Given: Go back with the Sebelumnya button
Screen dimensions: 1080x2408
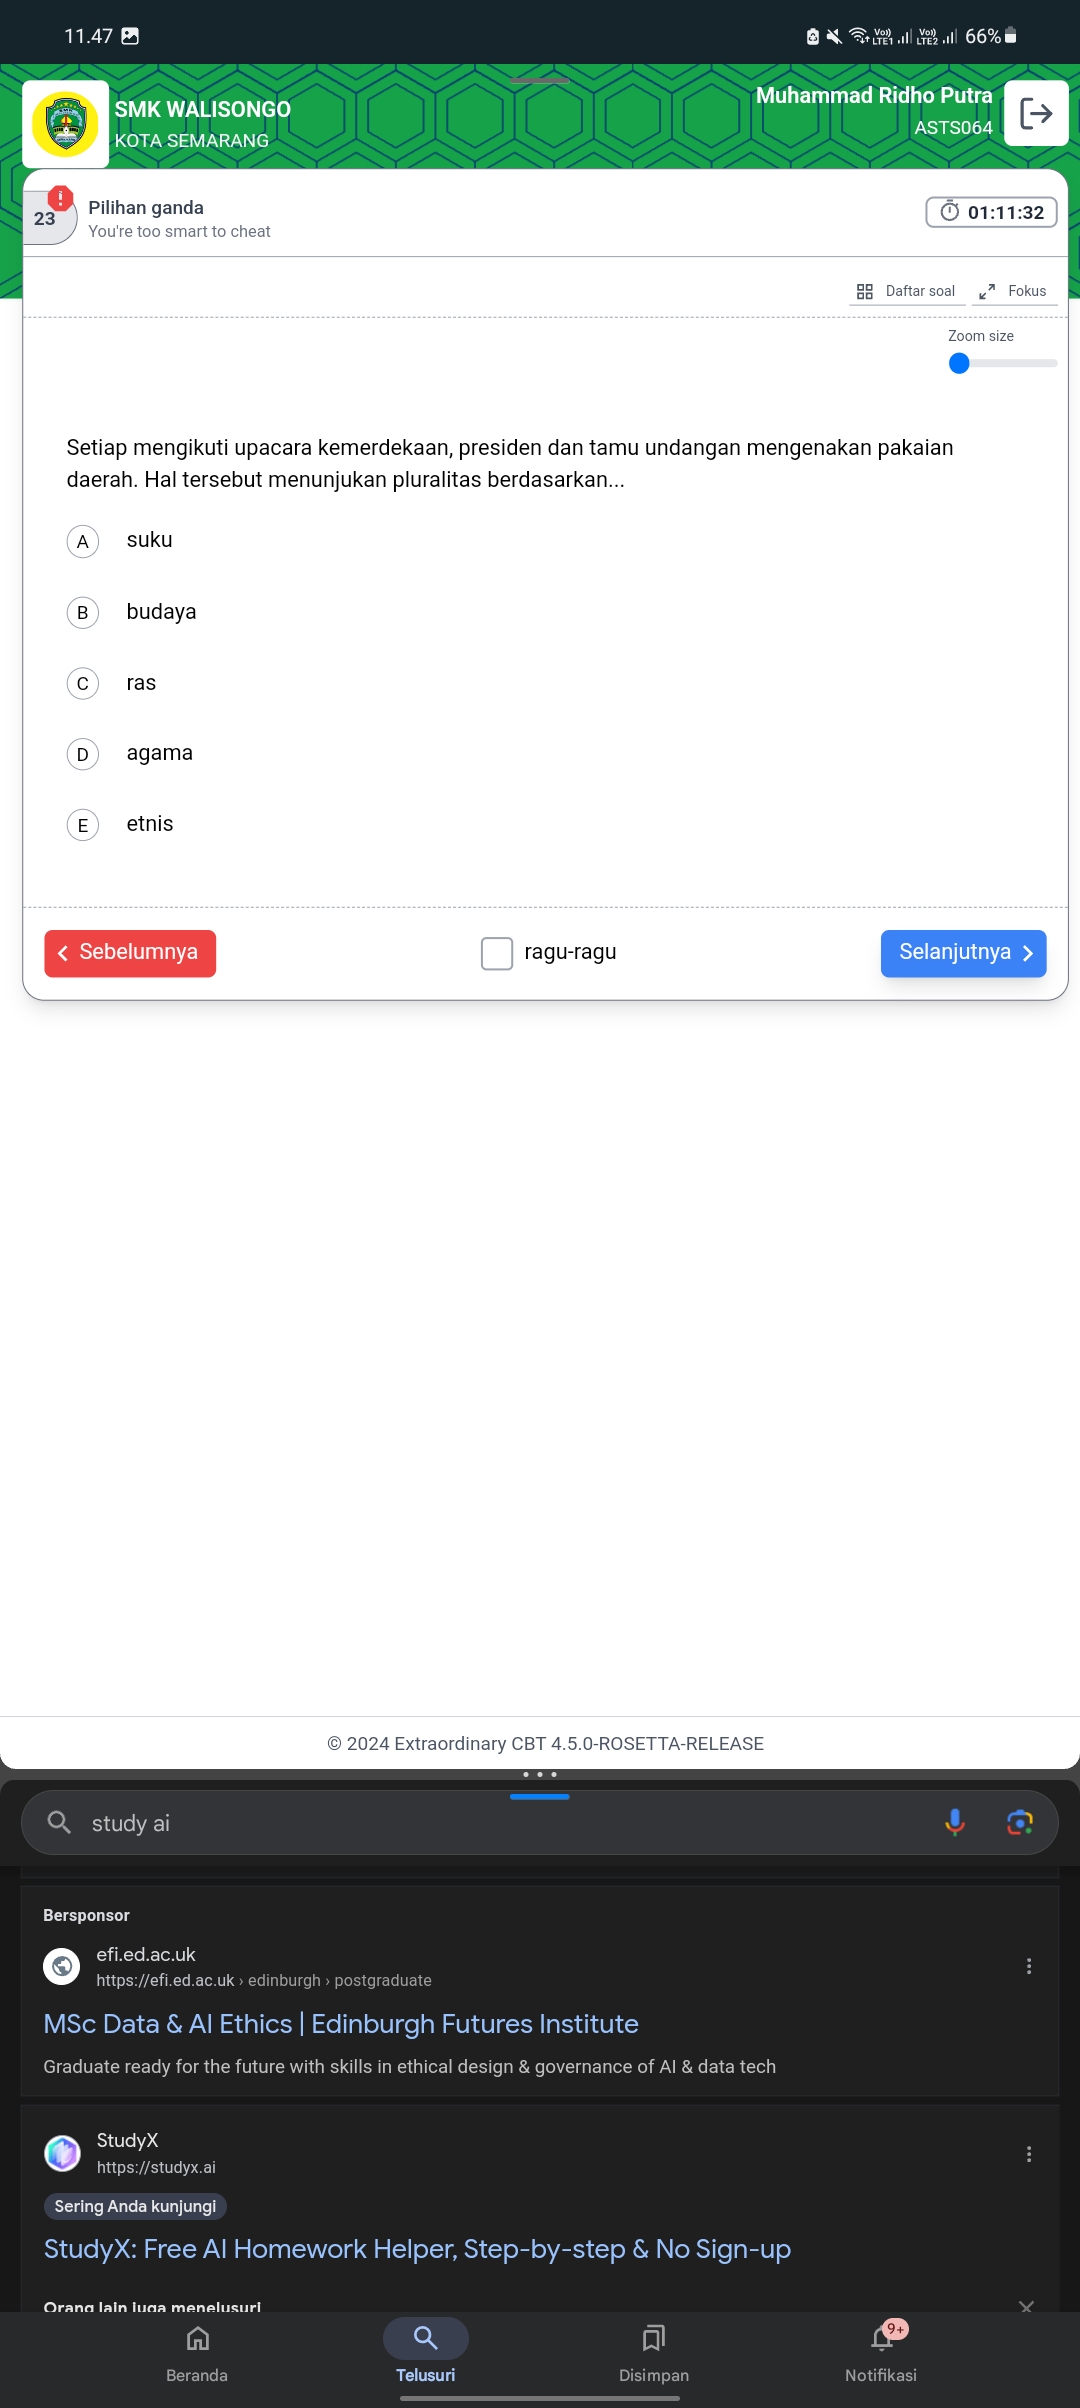Looking at the screenshot, I should click(129, 953).
